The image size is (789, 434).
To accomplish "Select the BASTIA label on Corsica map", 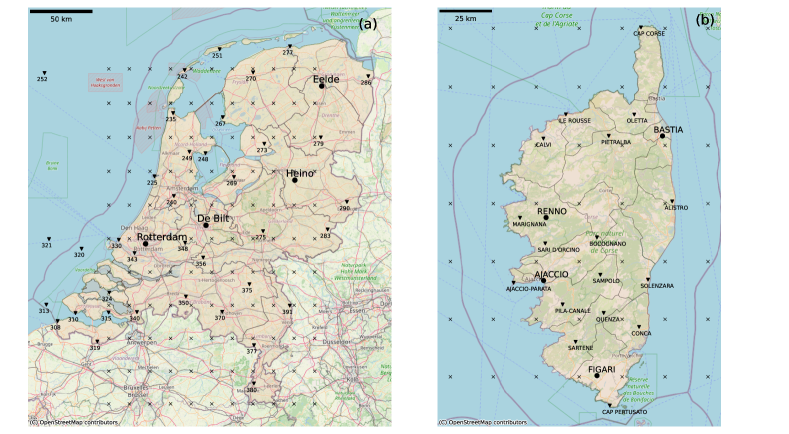I will point(668,130).
